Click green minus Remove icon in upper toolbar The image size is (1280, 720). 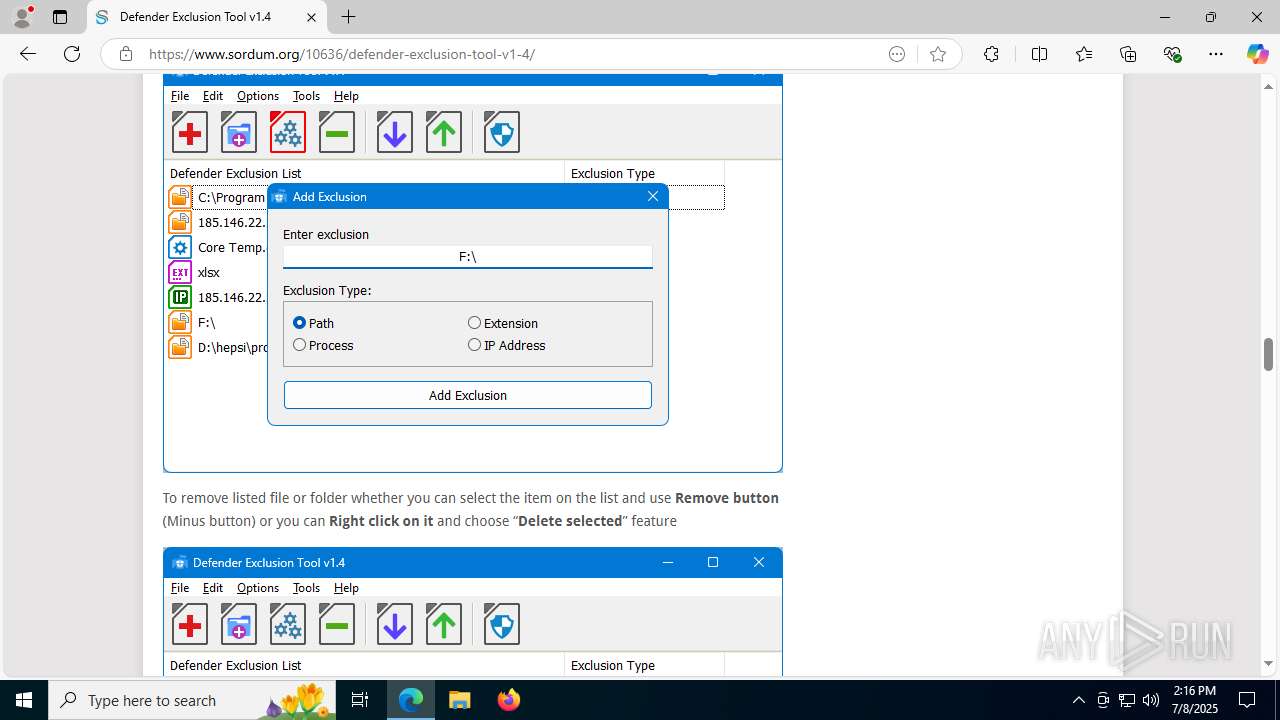tap(337, 132)
